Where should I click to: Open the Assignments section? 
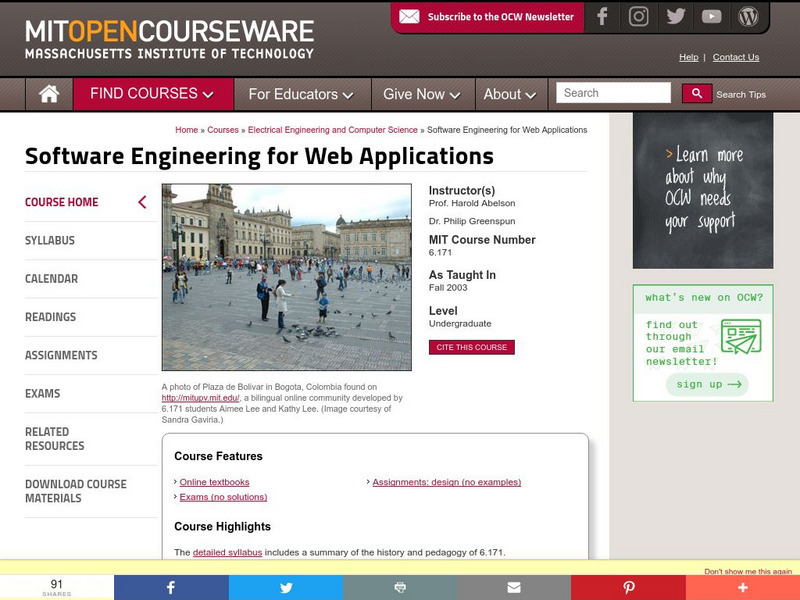click(61, 355)
